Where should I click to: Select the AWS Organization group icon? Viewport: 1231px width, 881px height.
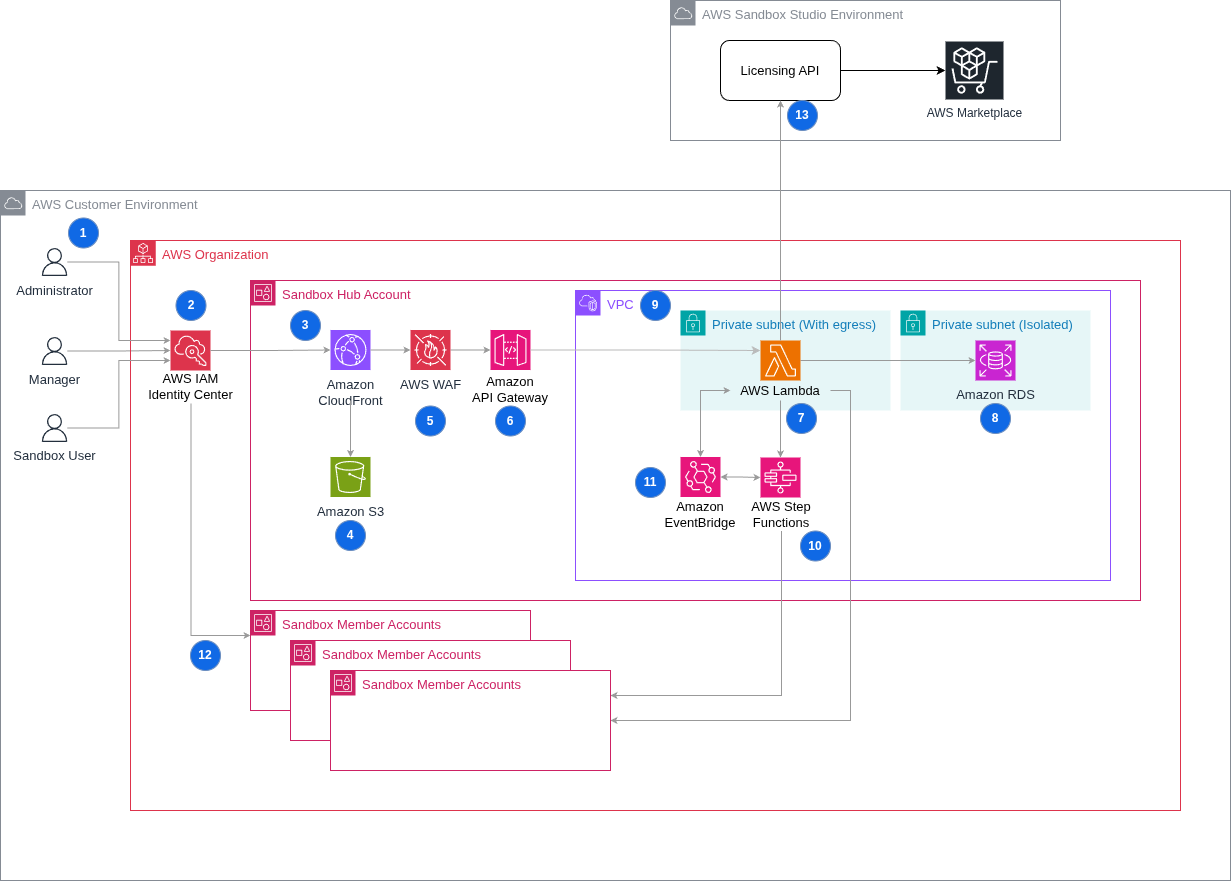(142, 253)
